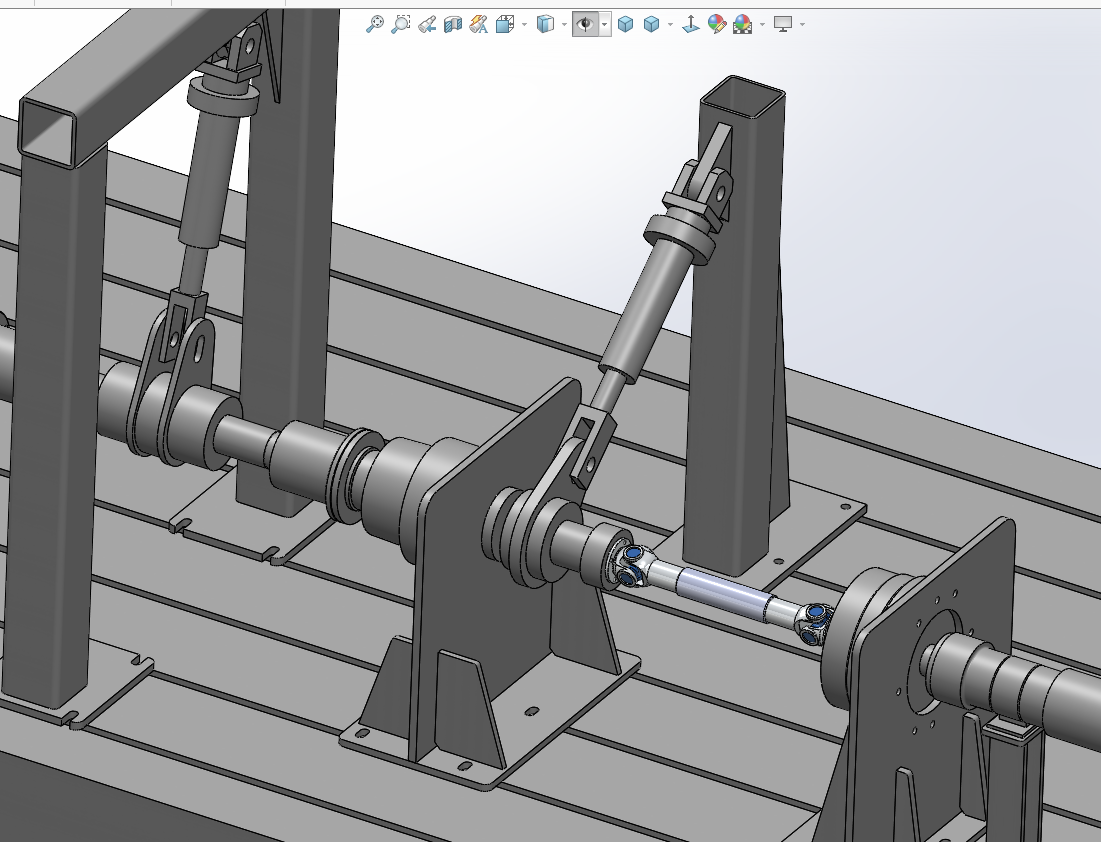Expand the Apply Scene dropdown arrow

click(763, 25)
